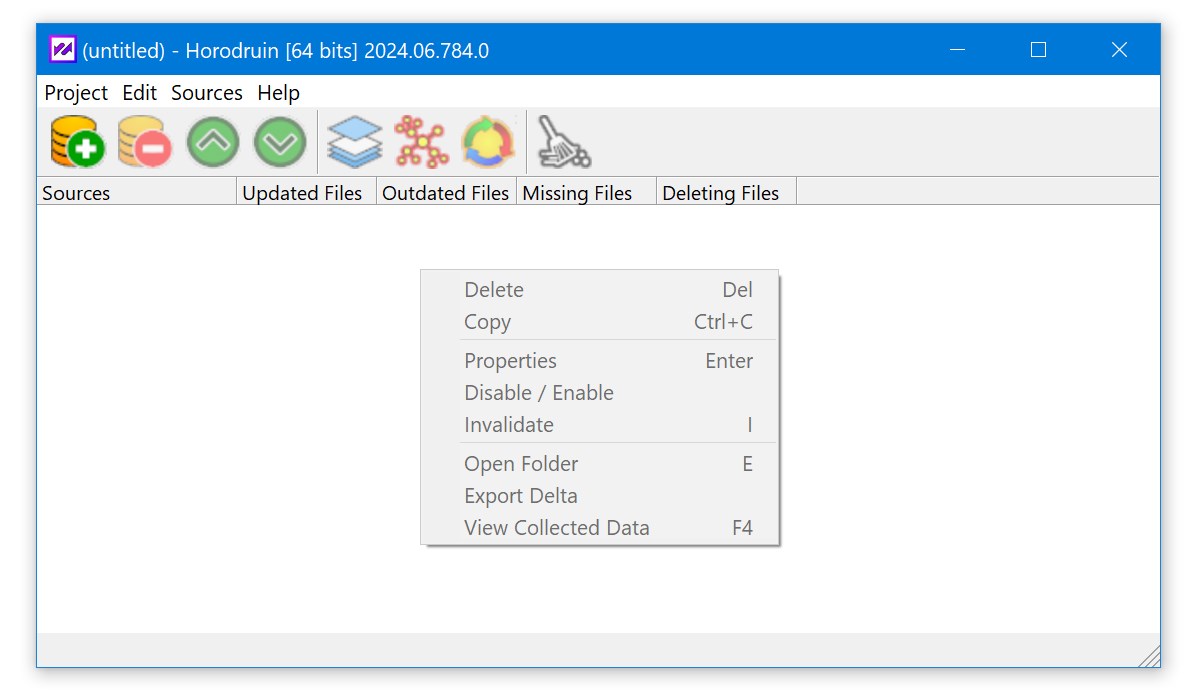Click the blue stacked layers icon
1189x700 pixels.
point(355,142)
